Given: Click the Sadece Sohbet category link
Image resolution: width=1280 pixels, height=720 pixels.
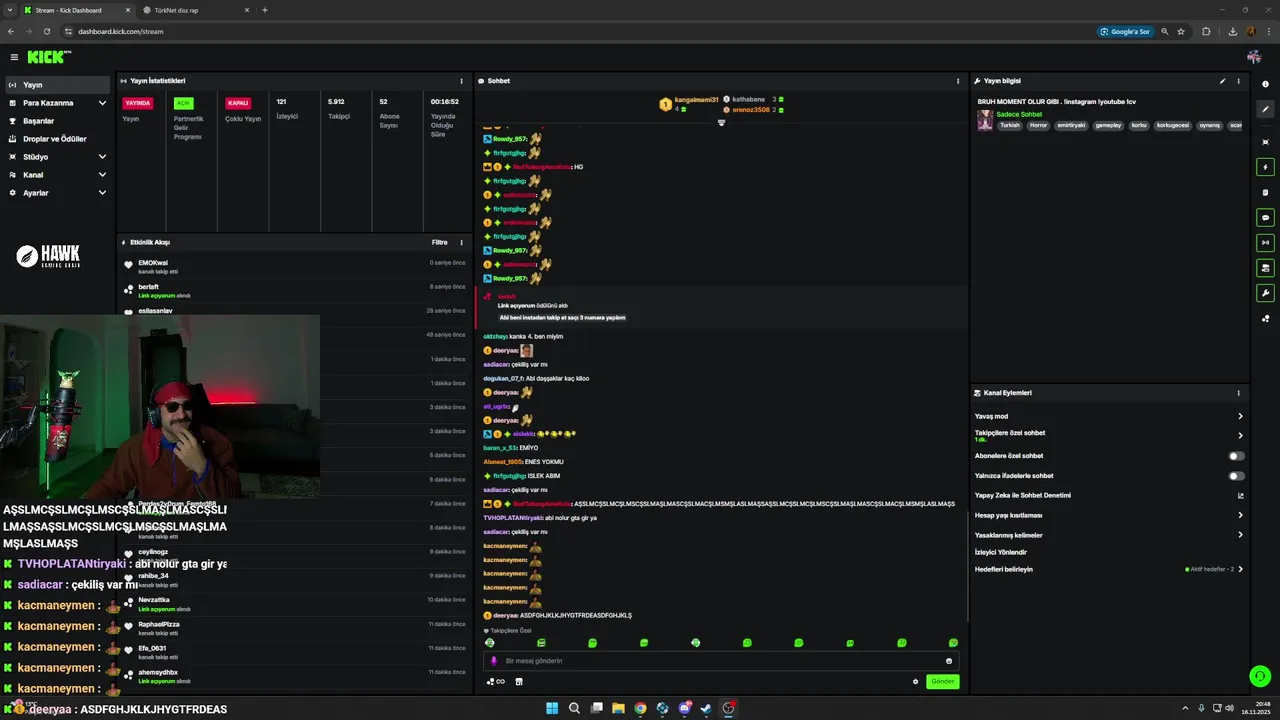Looking at the screenshot, I should point(1018,114).
